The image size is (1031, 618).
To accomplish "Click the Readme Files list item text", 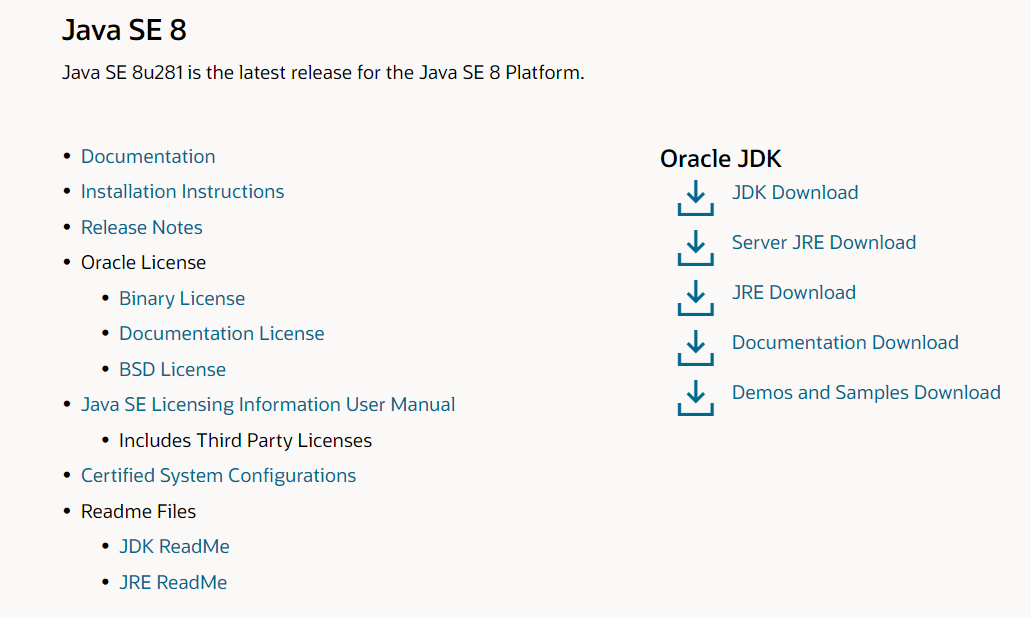I will point(138,511).
